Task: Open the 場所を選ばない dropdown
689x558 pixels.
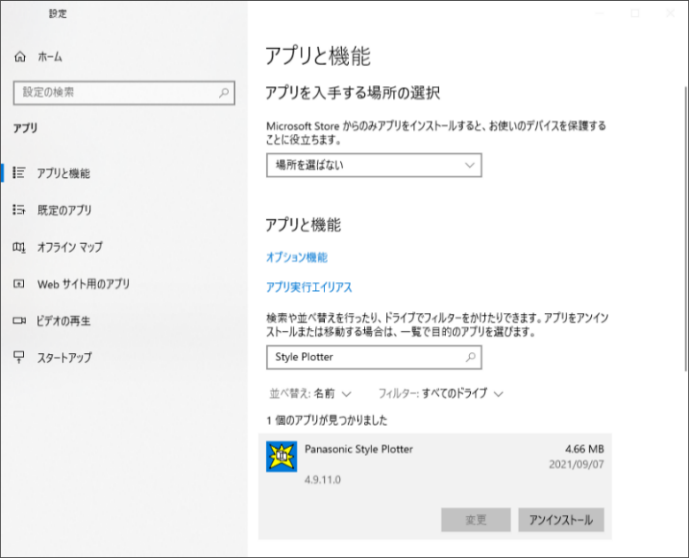Action: (x=373, y=165)
